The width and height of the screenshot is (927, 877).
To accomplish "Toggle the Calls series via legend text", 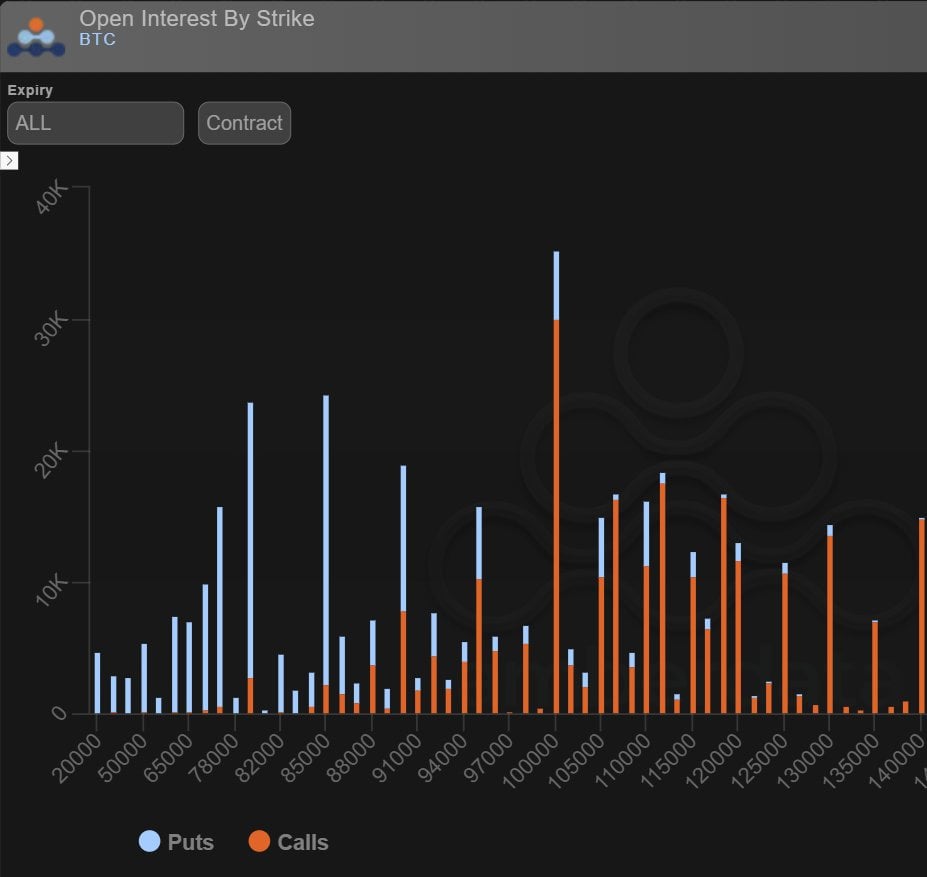I will pyautogui.click(x=302, y=842).
